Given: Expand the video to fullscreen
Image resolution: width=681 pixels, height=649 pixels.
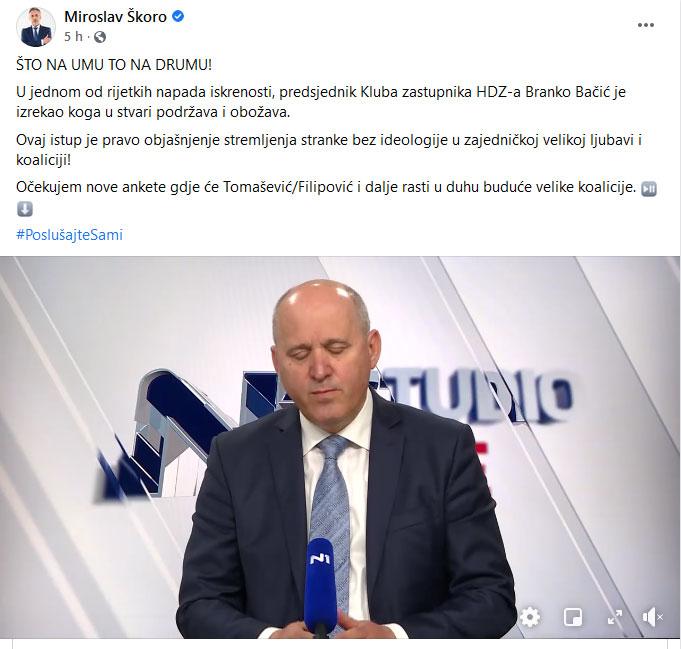Looking at the screenshot, I should pyautogui.click(x=615, y=617).
